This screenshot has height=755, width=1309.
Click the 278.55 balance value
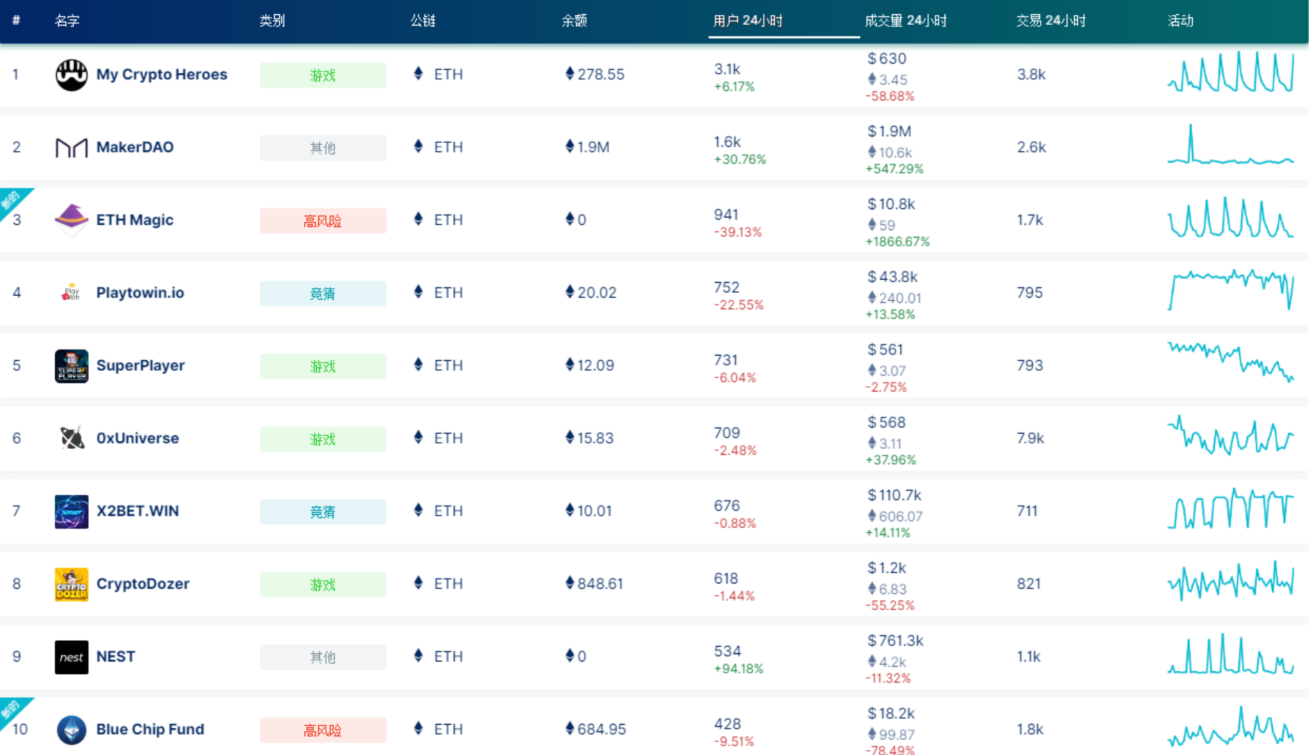pyautogui.click(x=601, y=74)
